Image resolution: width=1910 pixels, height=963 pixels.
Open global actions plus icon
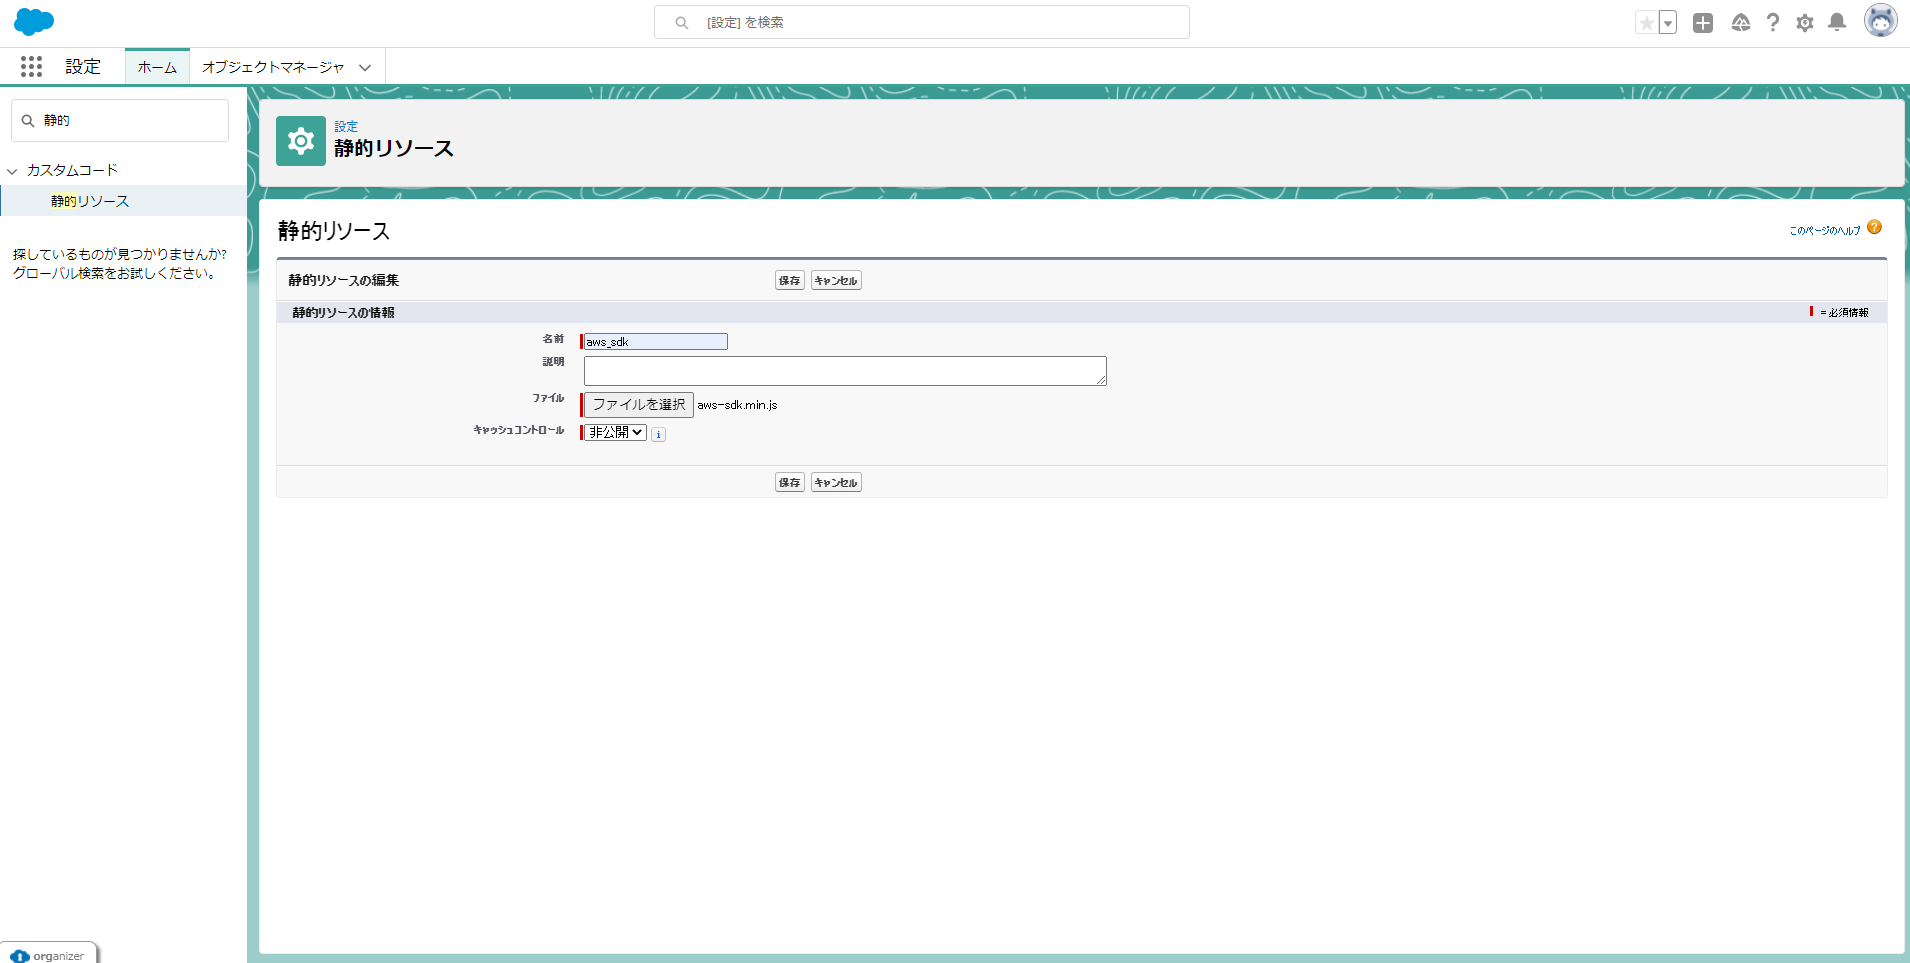1703,22
